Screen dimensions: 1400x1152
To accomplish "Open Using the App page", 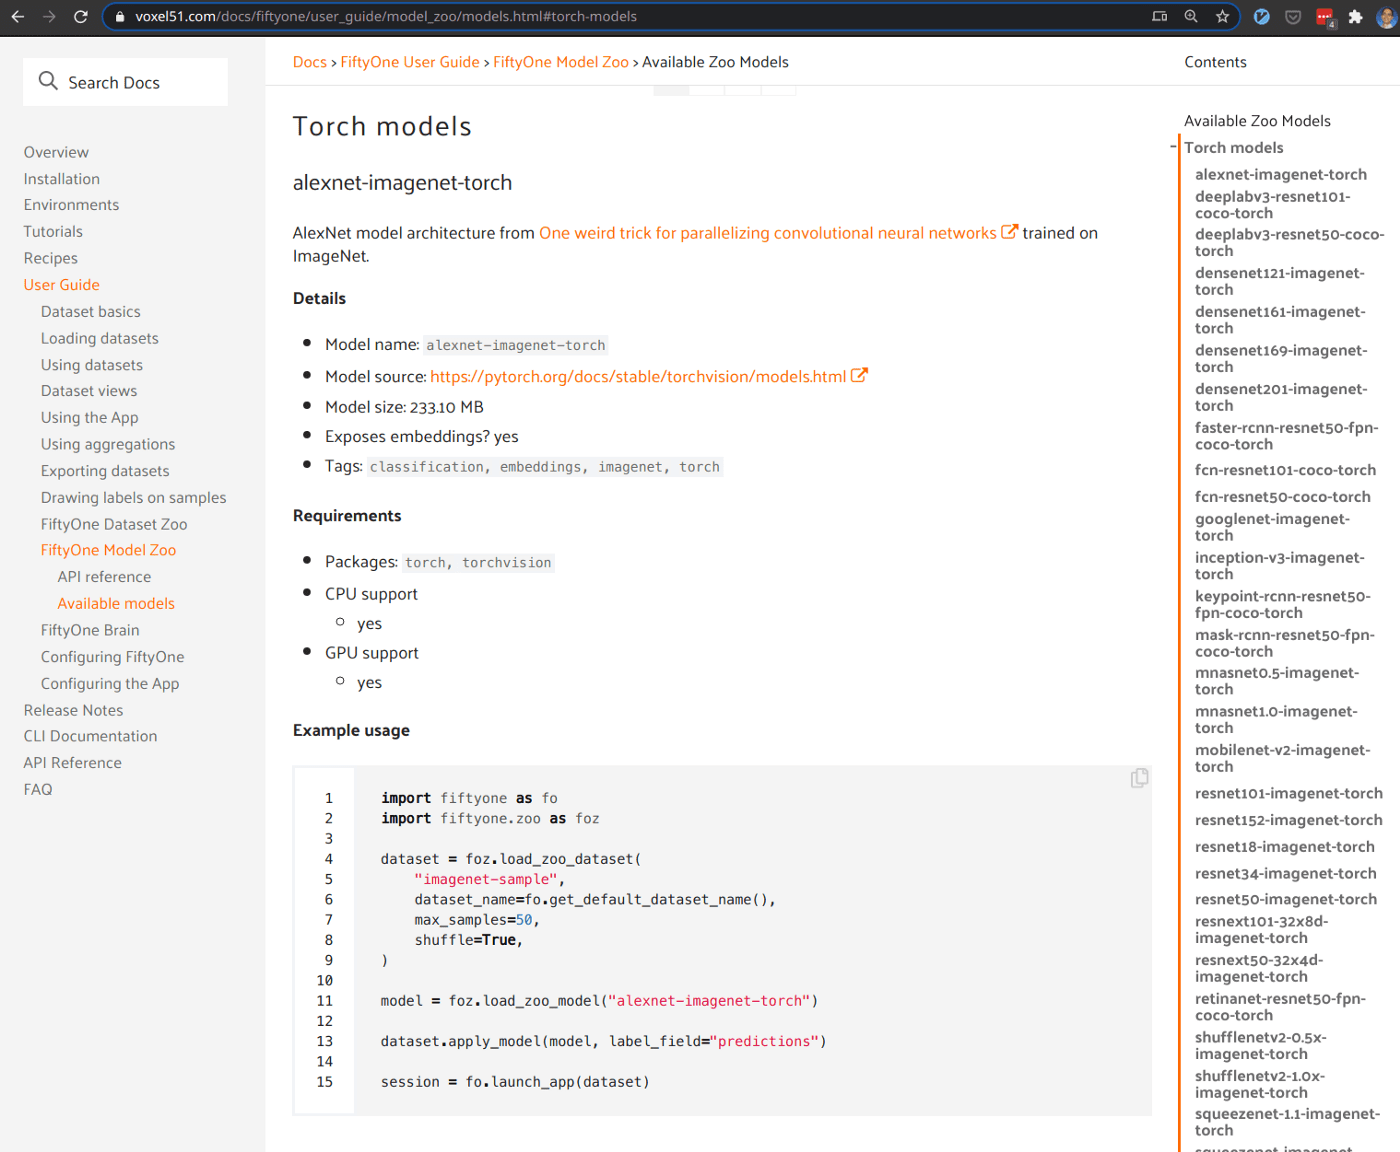I will 90,418.
